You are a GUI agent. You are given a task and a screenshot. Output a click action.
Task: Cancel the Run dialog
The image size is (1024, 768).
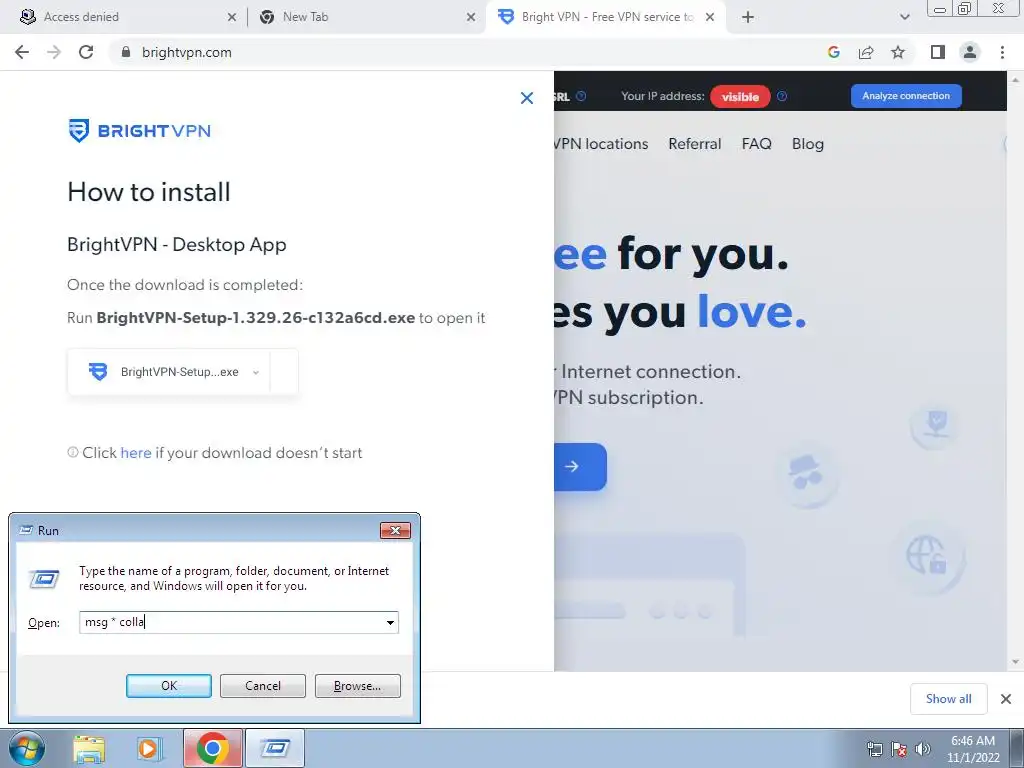tap(263, 686)
